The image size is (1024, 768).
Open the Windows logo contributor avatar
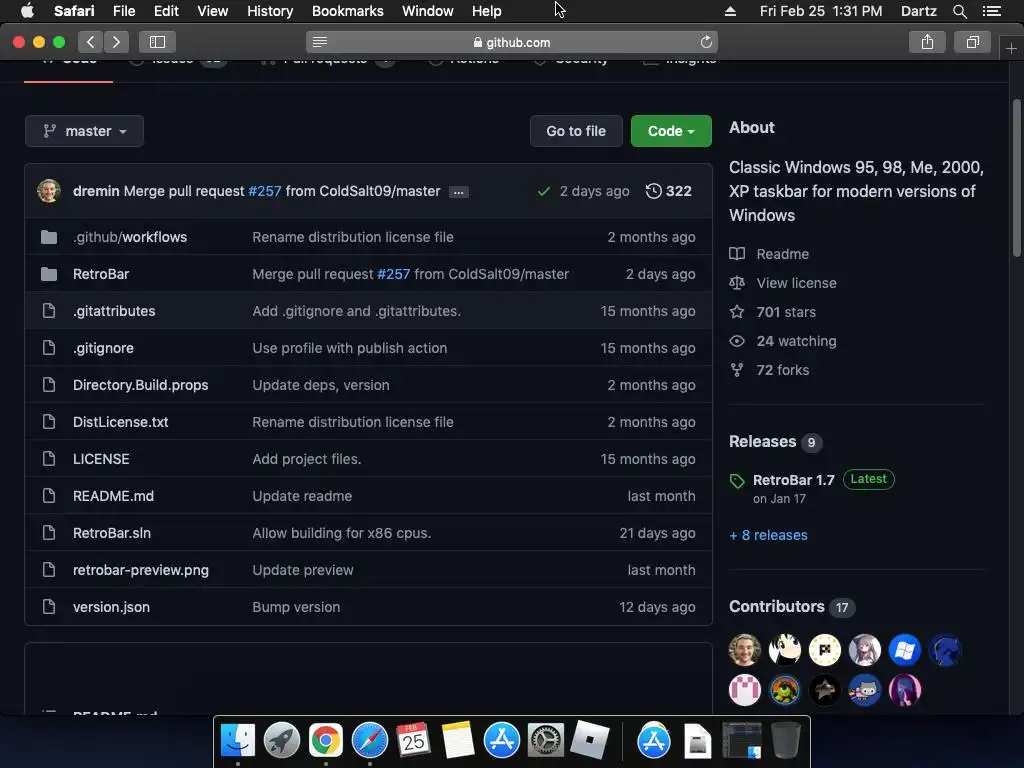coord(904,650)
